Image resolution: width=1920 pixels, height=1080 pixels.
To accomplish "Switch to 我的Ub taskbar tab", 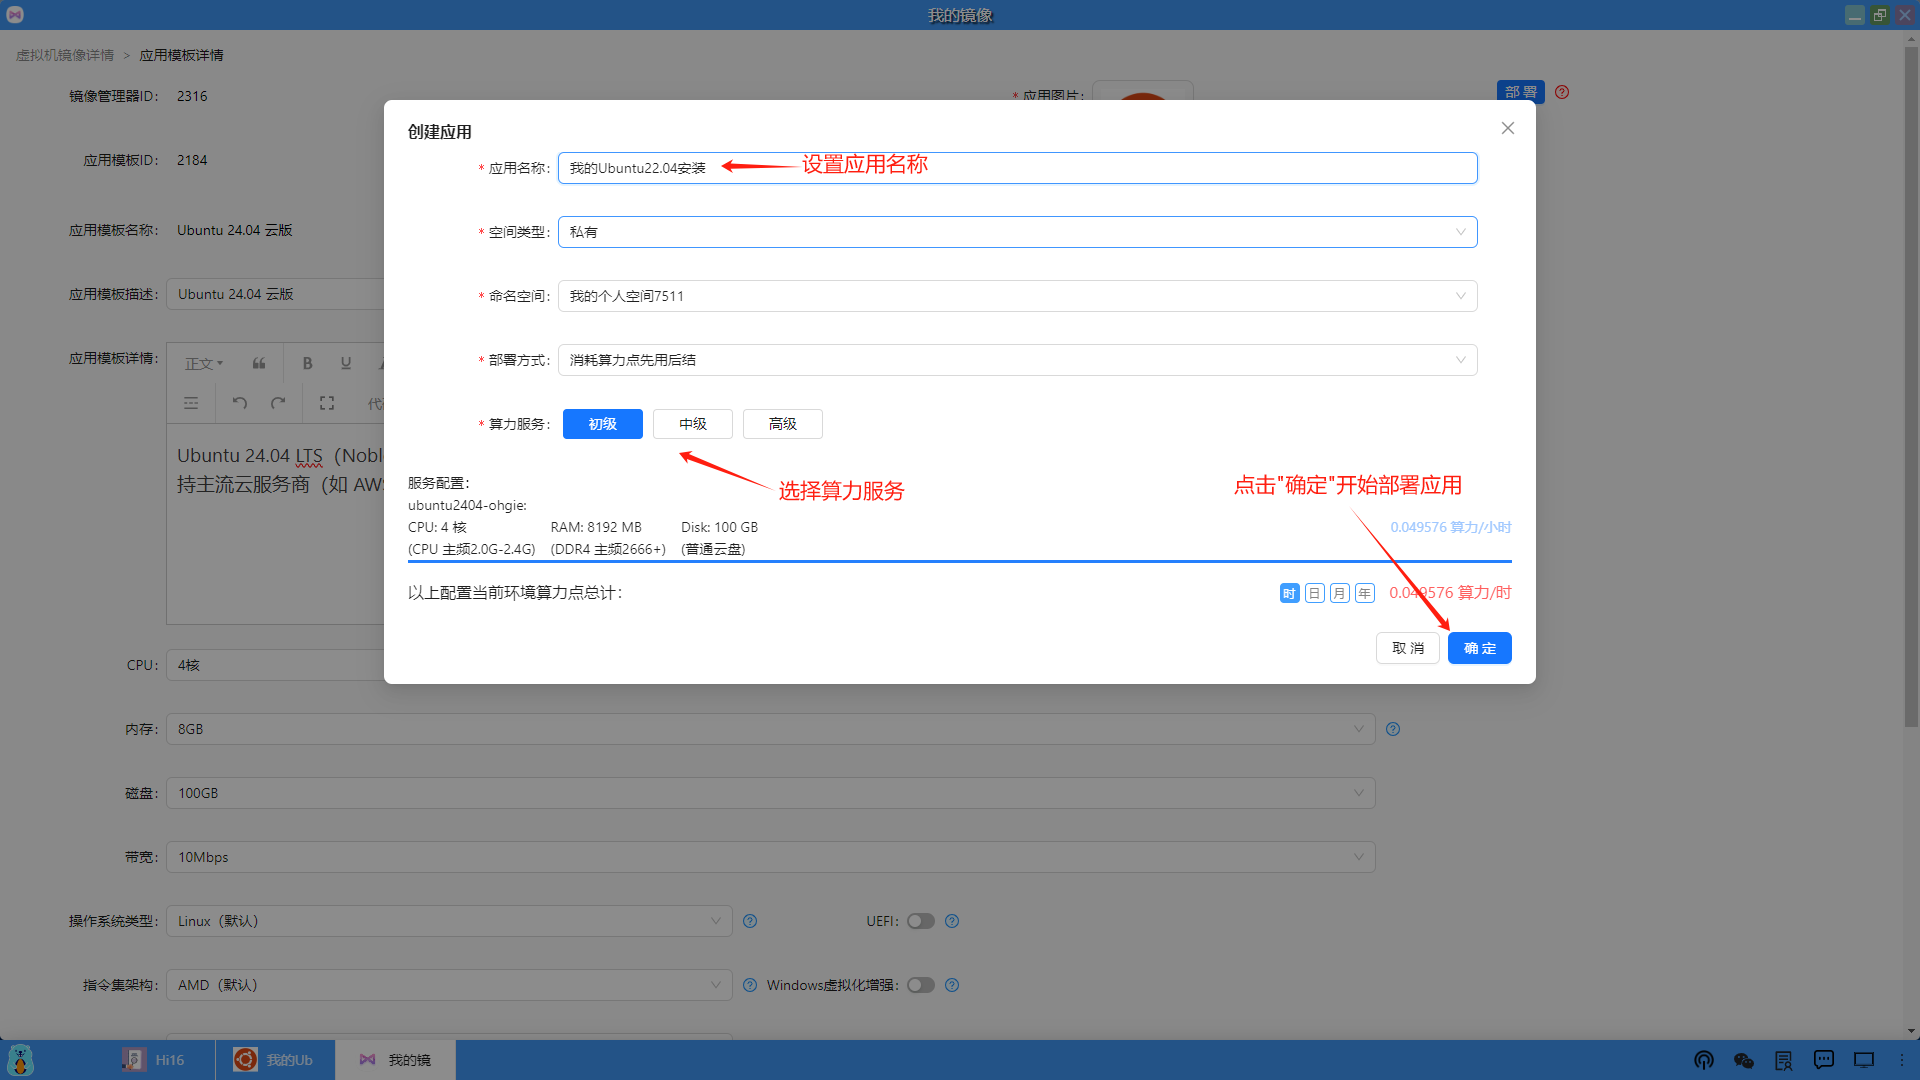I will coord(274,1060).
